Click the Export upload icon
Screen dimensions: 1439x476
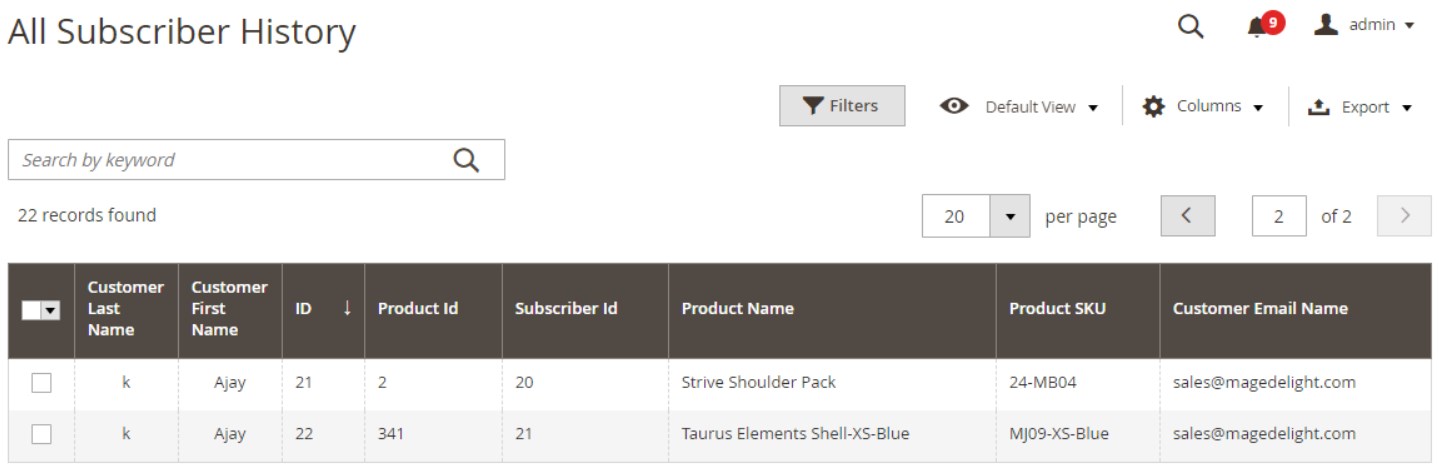1319,107
